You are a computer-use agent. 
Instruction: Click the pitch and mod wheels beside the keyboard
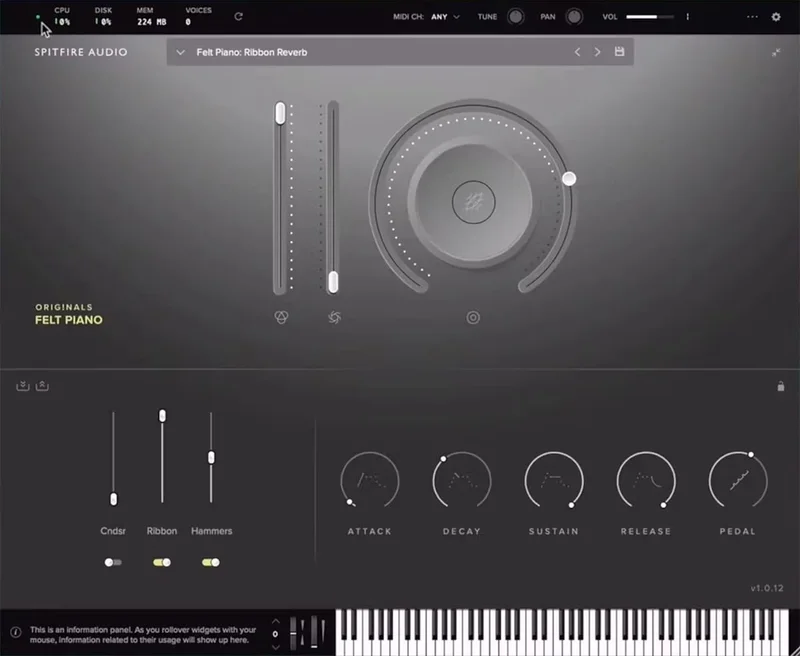click(308, 633)
